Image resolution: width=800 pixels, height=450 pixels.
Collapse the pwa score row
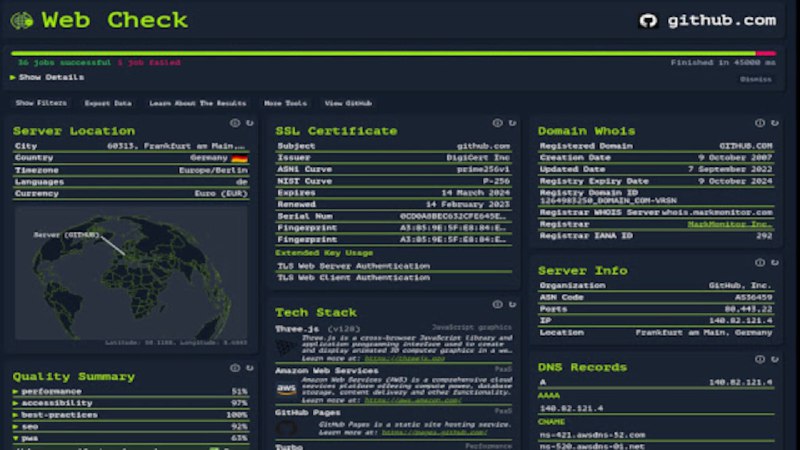tap(131, 438)
